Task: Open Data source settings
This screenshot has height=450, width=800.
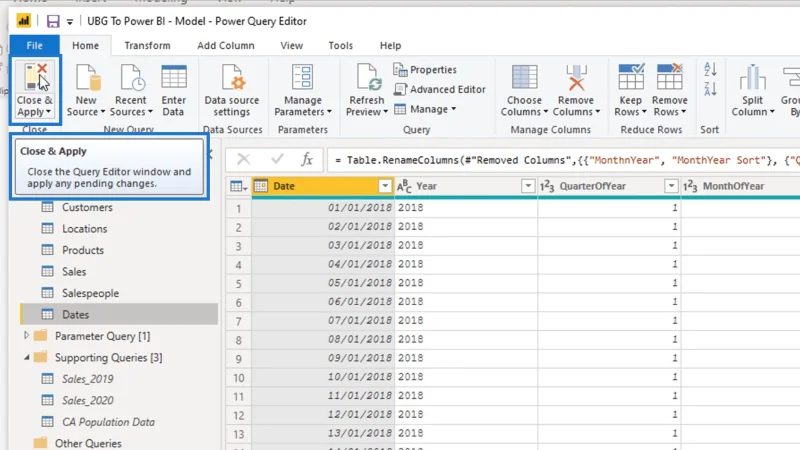Action: [x=232, y=91]
